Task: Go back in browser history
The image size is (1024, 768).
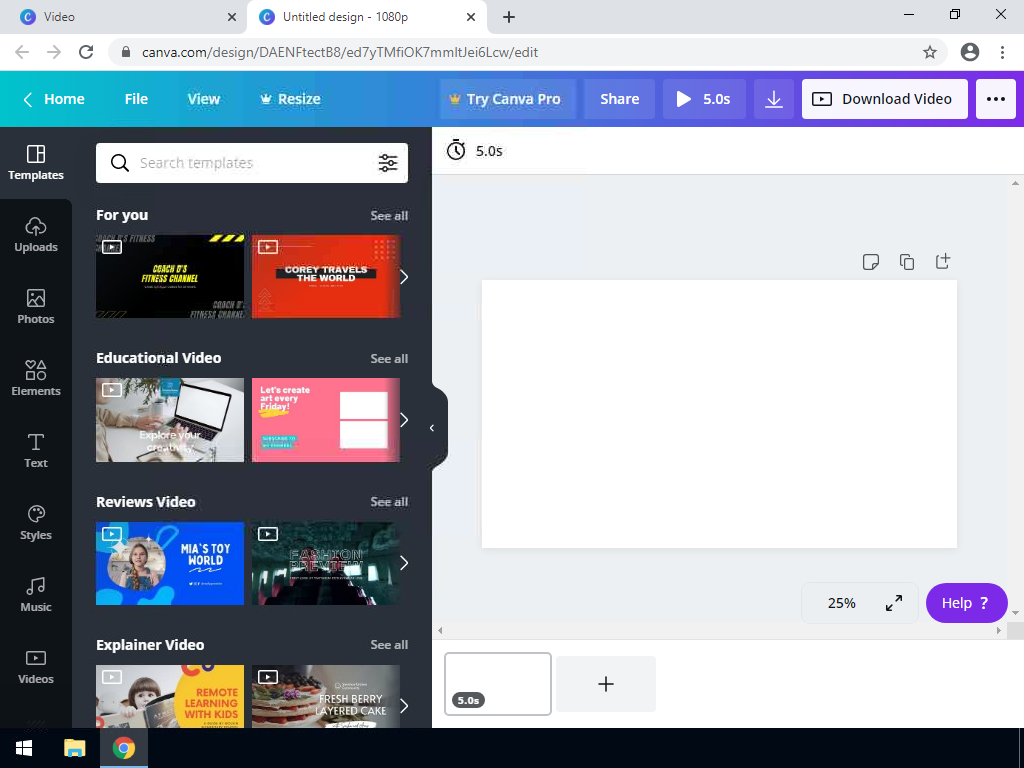Action: 22,52
